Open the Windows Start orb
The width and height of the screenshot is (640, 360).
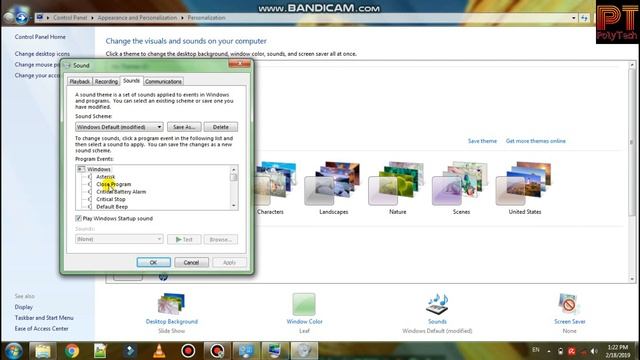pyautogui.click(x=14, y=351)
